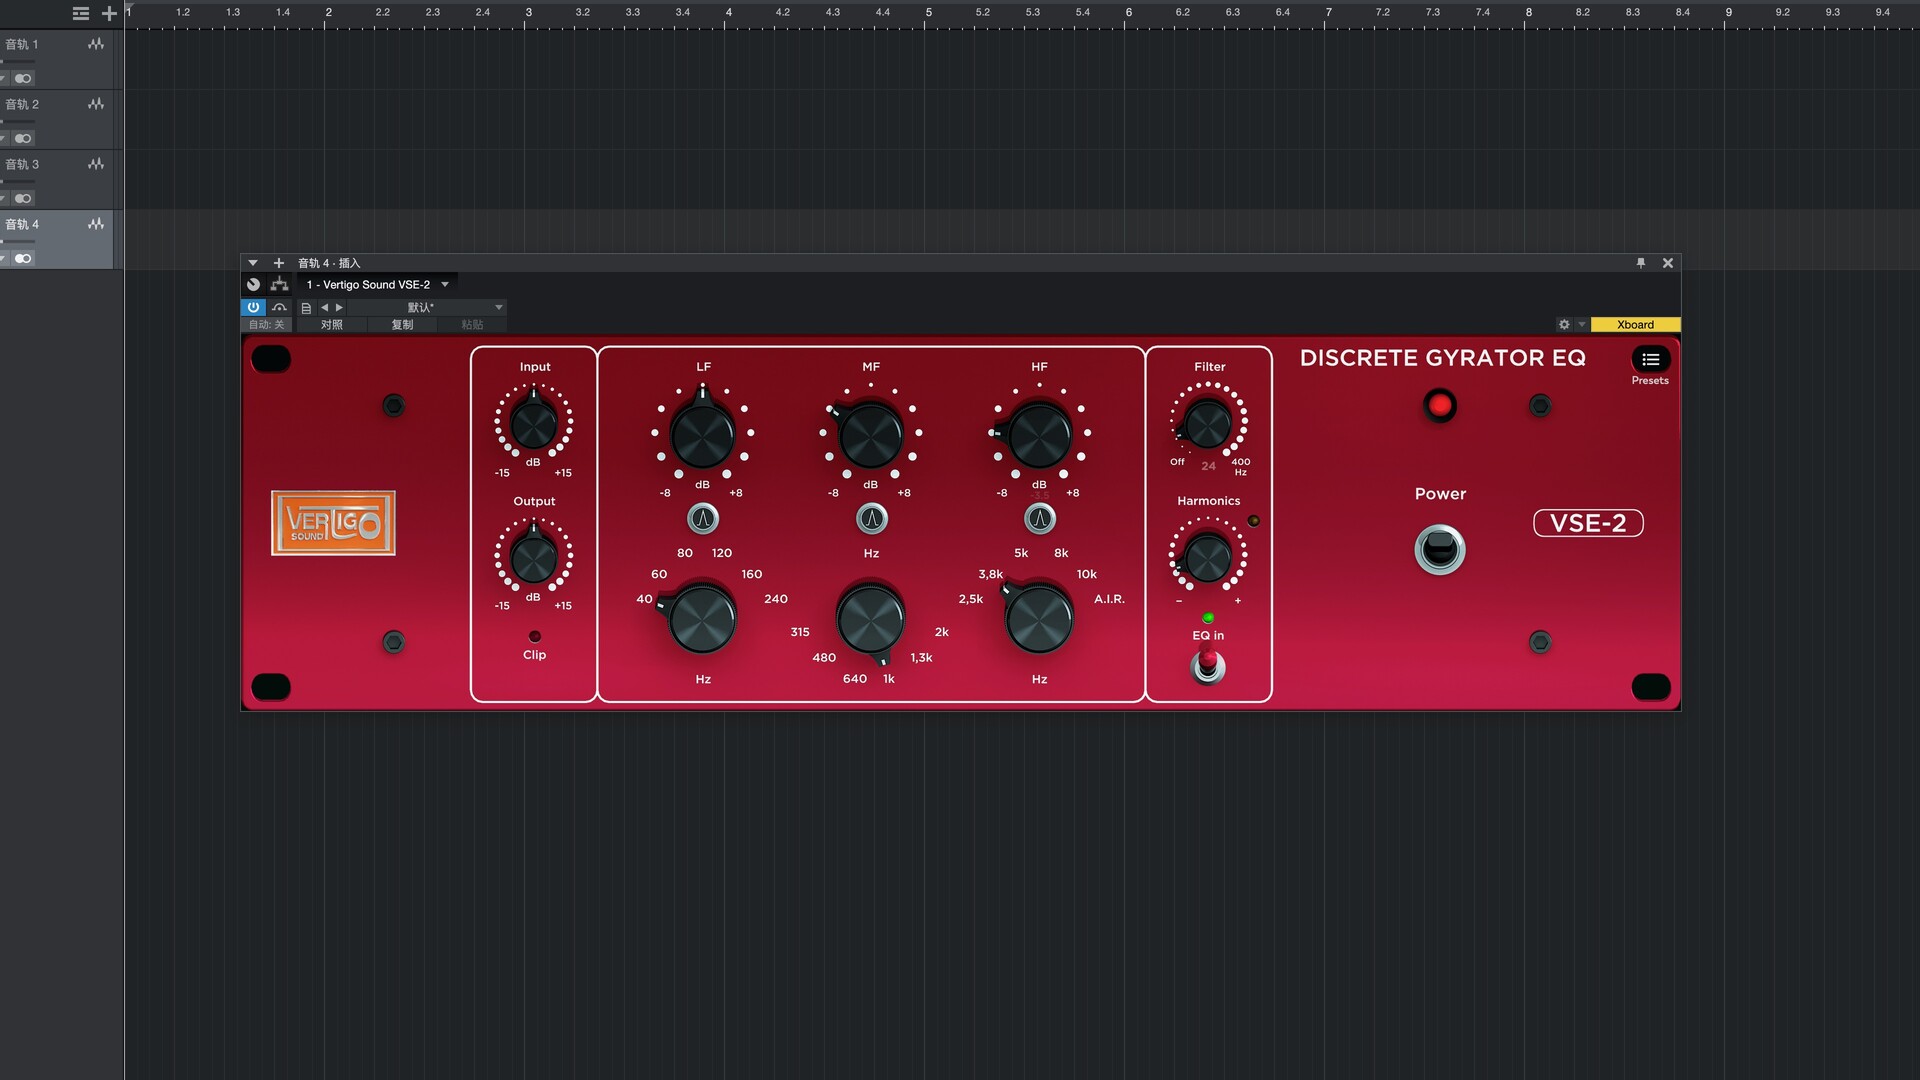Click the audio waveform icon on 音轨 1

coord(96,44)
